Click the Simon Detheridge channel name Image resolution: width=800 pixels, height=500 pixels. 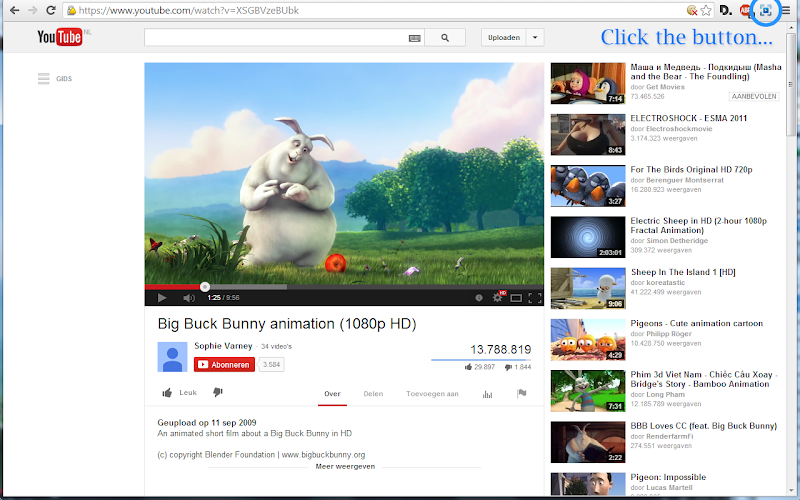pyautogui.click(x=677, y=241)
